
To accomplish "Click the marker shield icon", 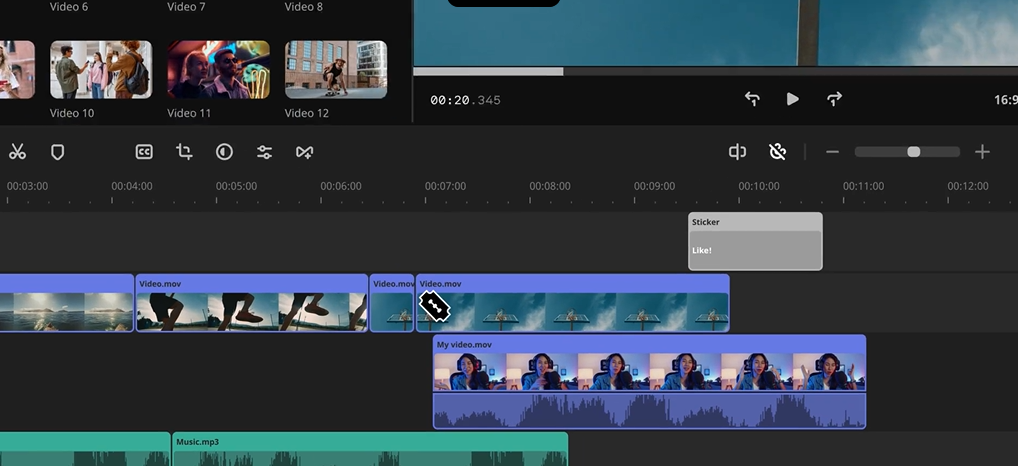I will tap(58, 152).
